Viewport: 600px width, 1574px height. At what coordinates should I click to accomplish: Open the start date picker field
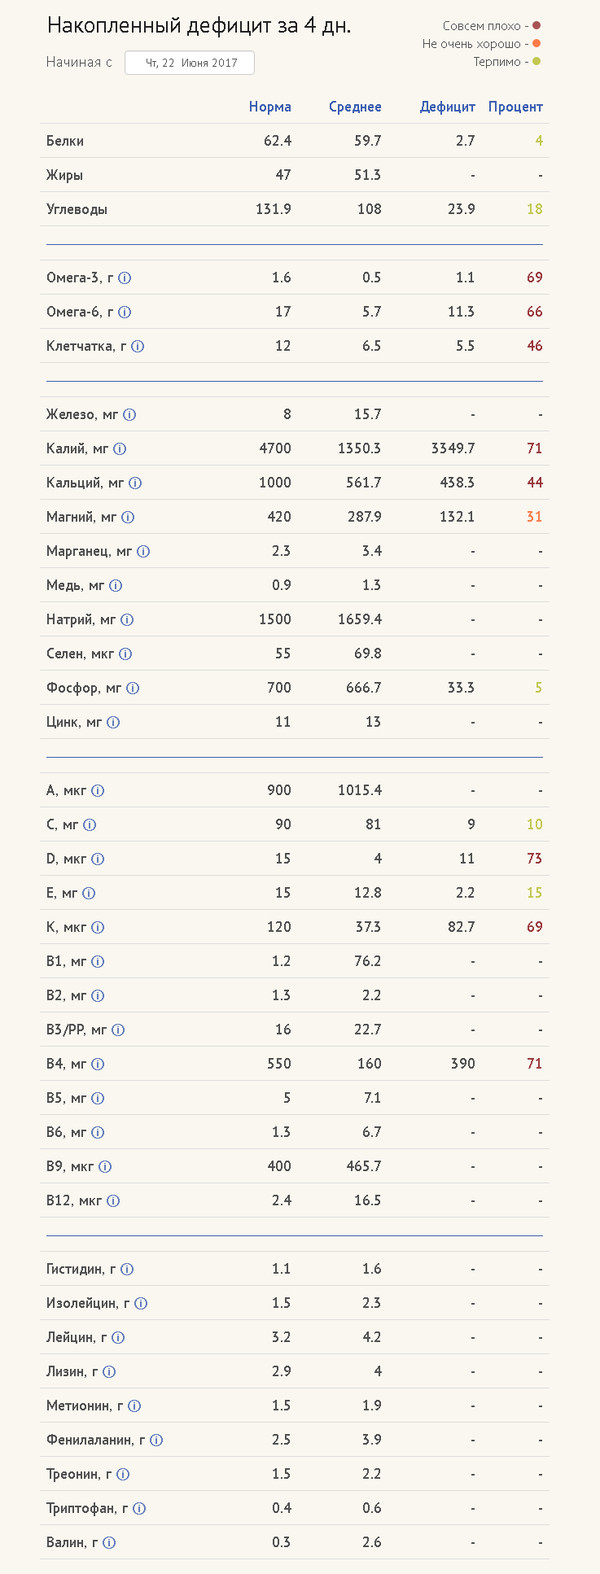[x=189, y=63]
